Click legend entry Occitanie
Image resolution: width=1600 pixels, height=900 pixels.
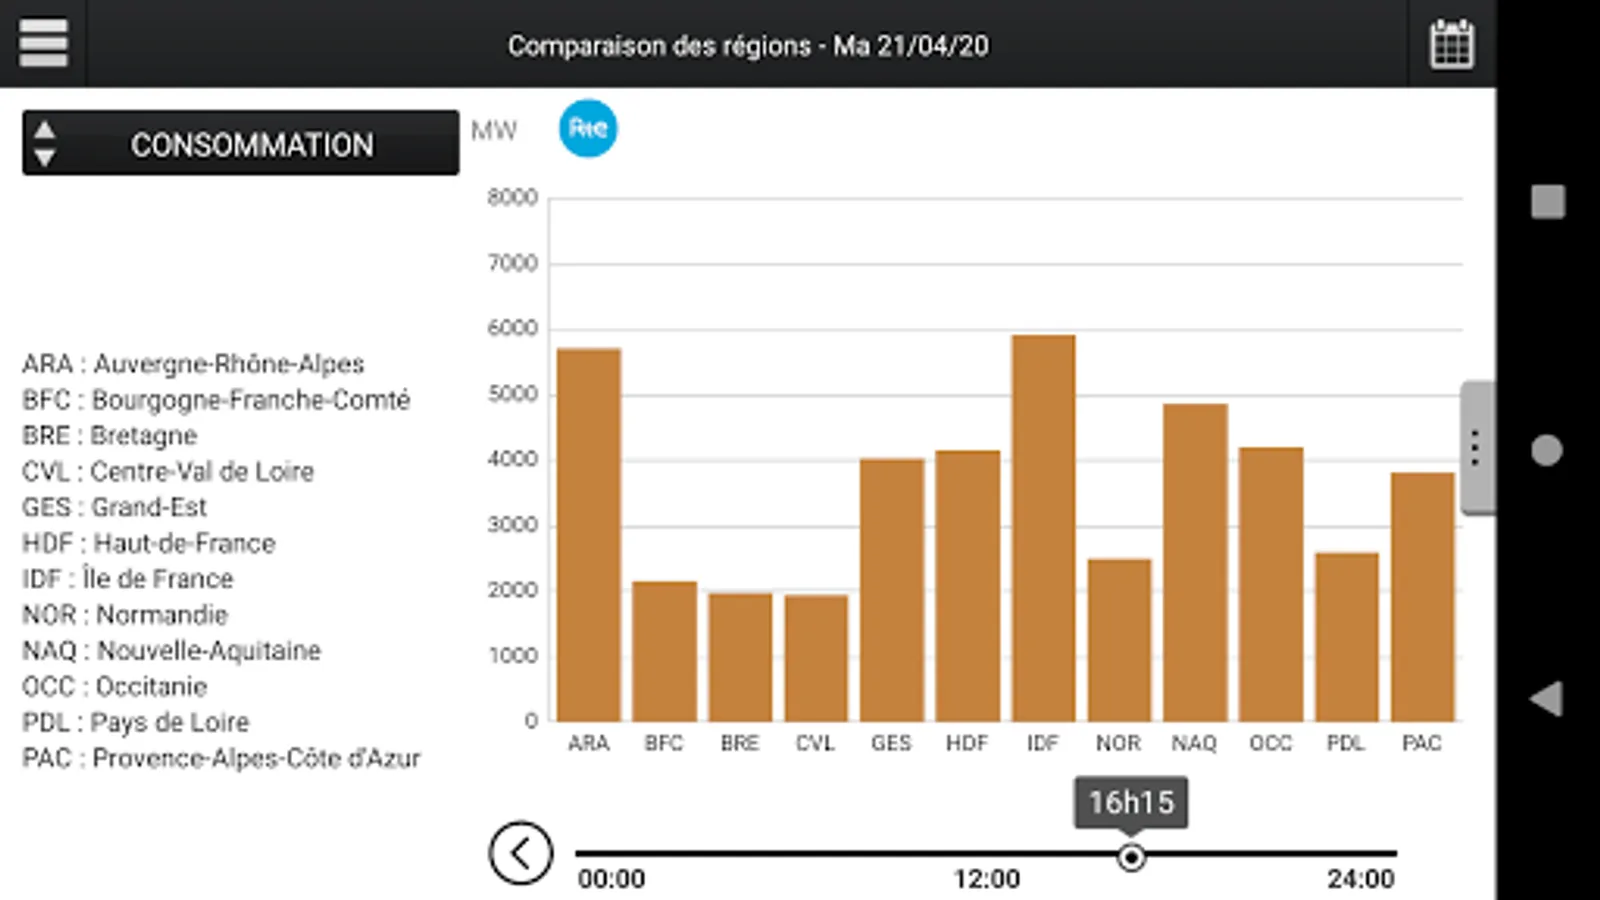coord(115,686)
